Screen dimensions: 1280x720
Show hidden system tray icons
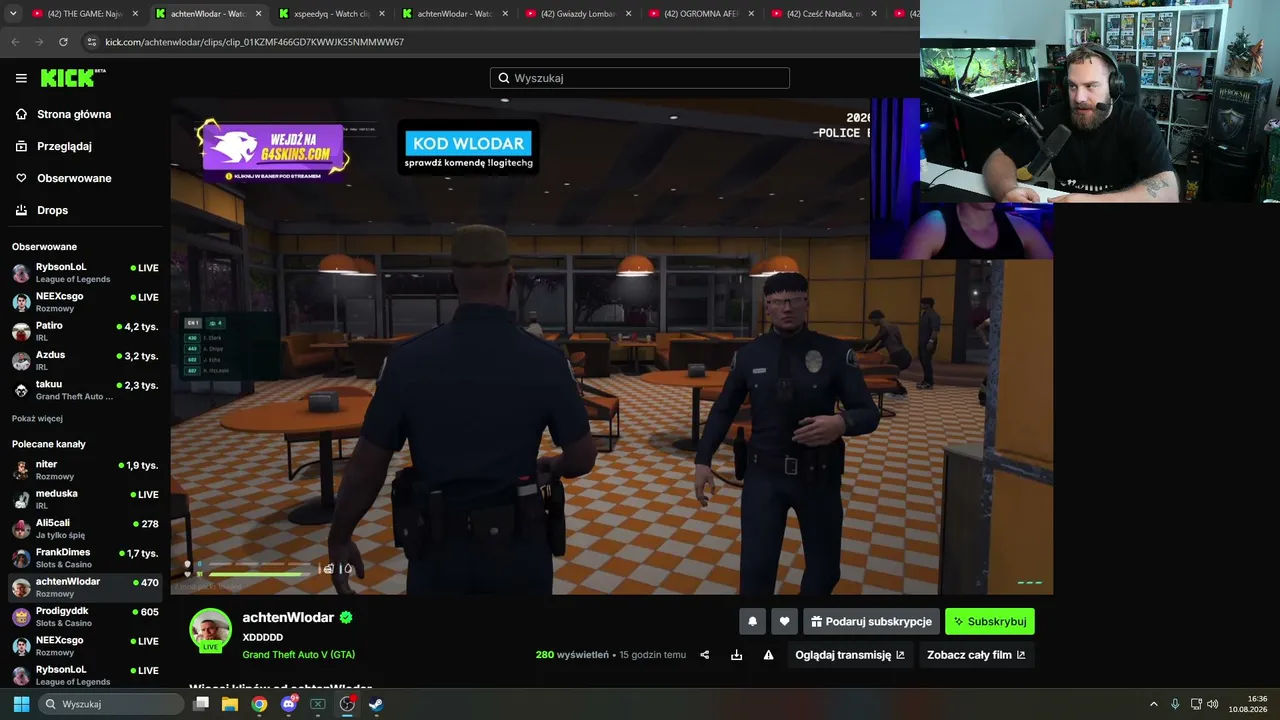tap(1153, 704)
